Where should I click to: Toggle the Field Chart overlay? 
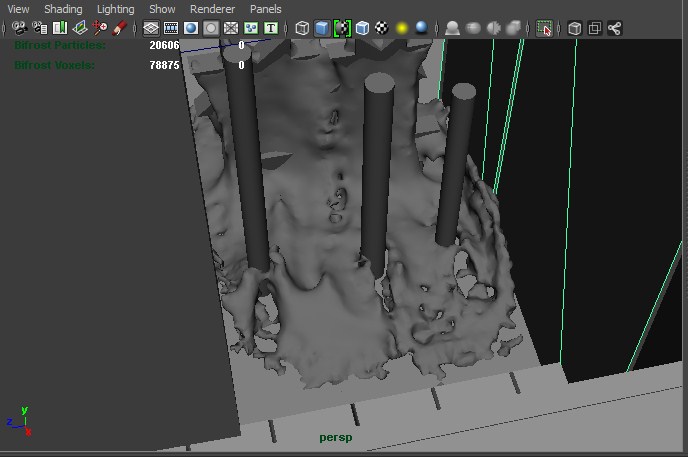click(x=231, y=28)
